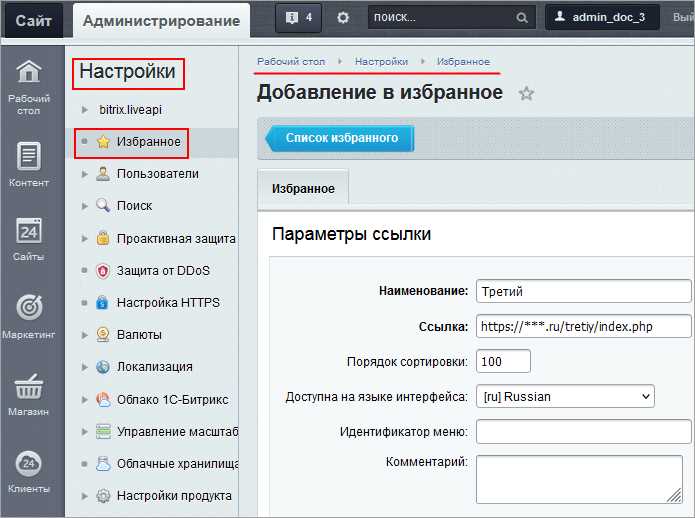This screenshot has height=518, width=695.
Task: Open the interface language dropdown
Action: pyautogui.click(x=565, y=397)
